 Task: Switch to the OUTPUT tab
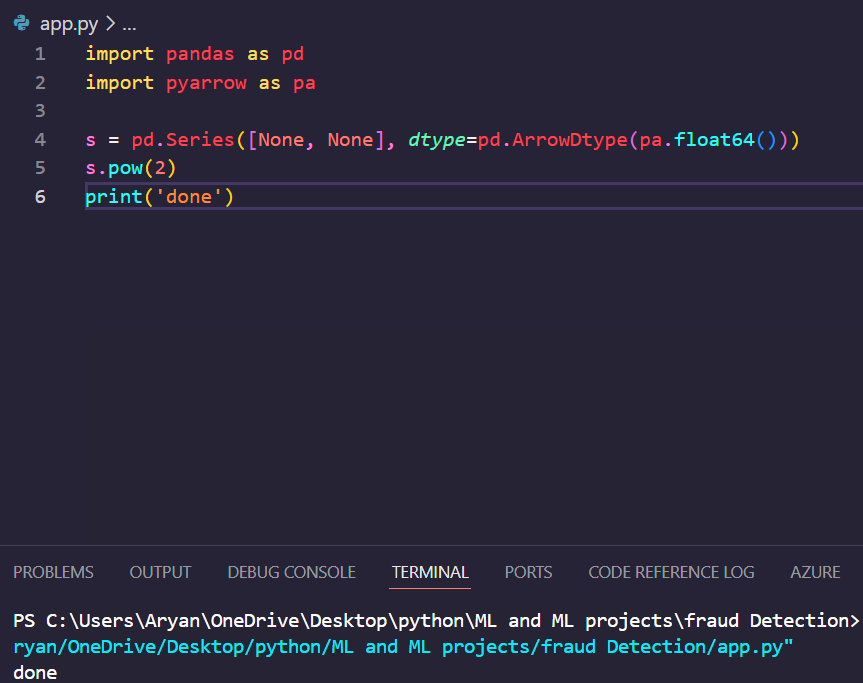point(160,572)
